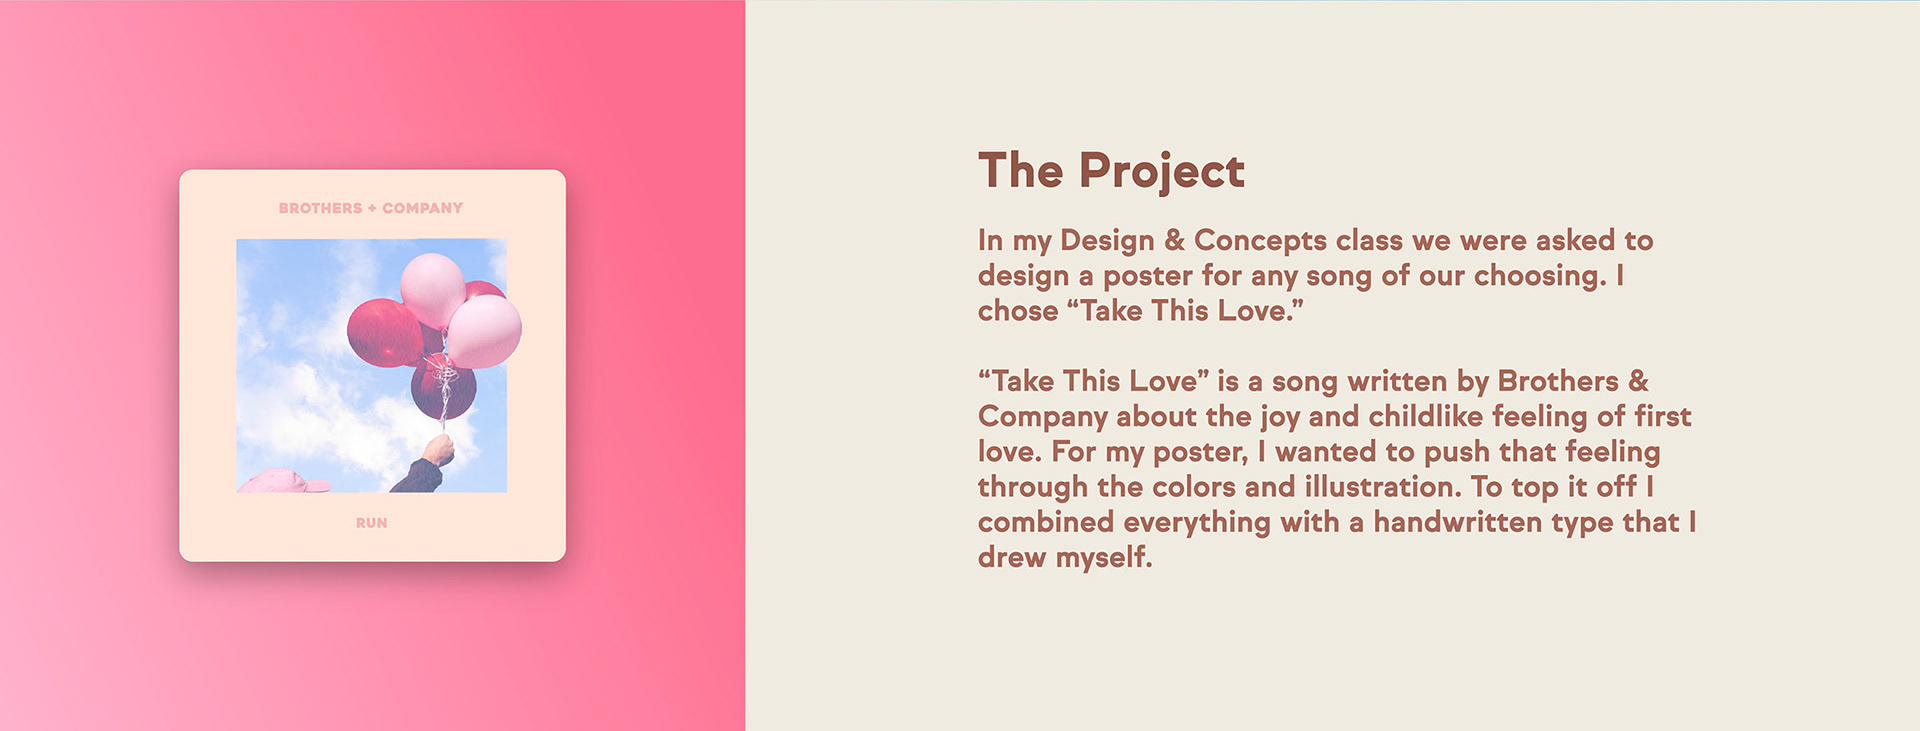Click the pink cap in the photo
1920x731 pixels.
pyautogui.click(x=280, y=482)
